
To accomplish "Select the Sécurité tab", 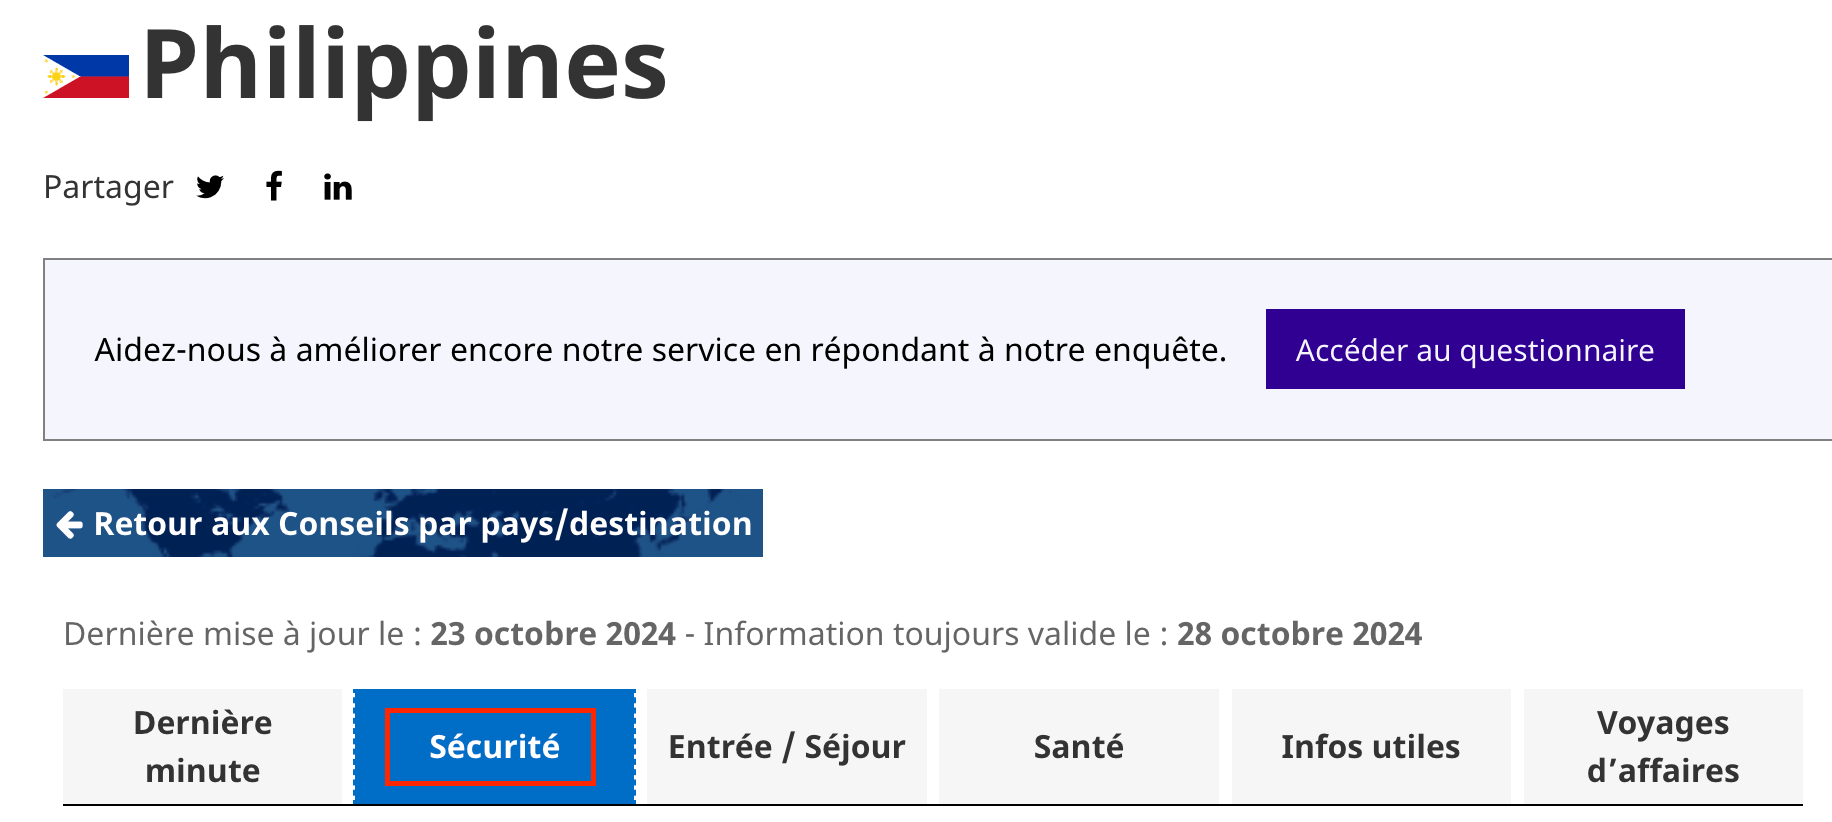I will [494, 747].
